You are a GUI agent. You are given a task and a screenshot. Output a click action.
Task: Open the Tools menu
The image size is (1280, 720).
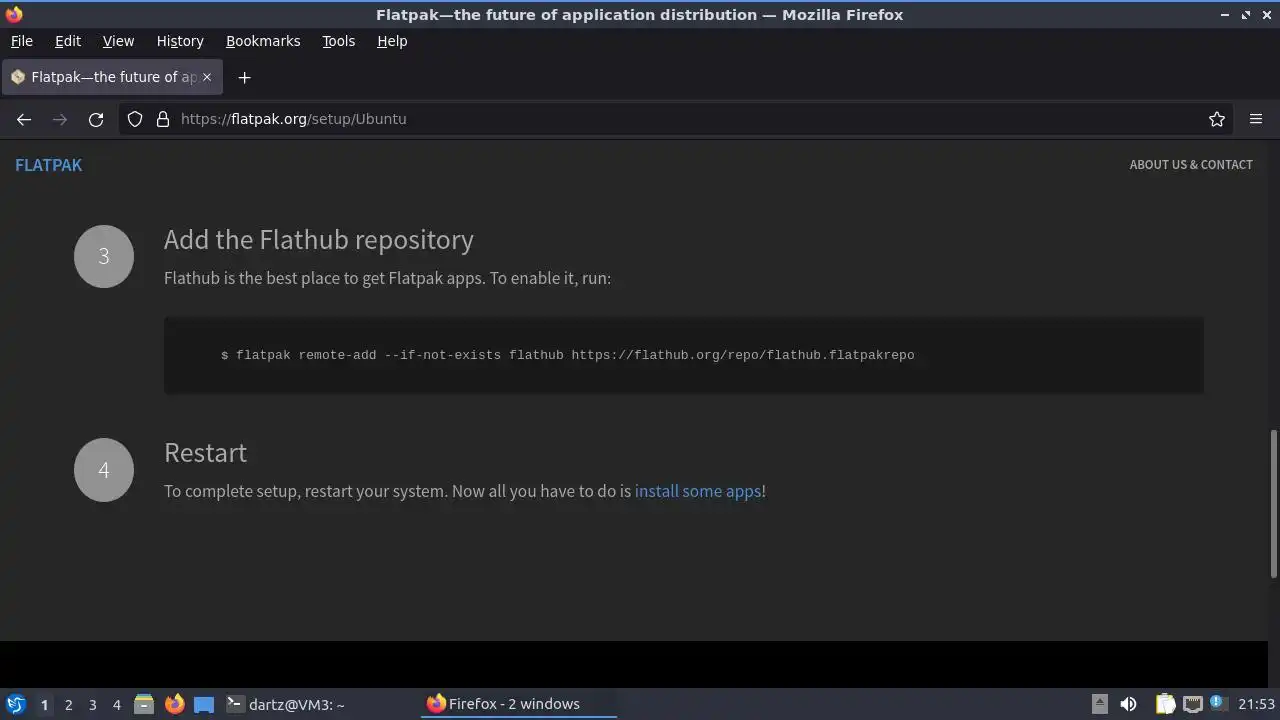pyautogui.click(x=338, y=41)
